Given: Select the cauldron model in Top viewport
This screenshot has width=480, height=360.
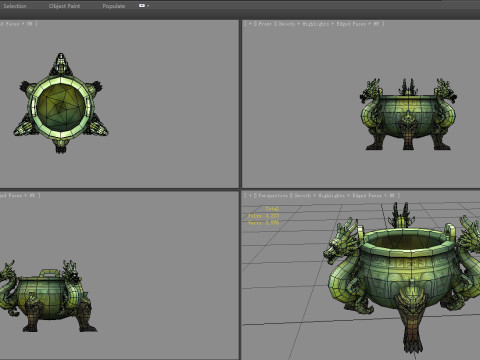Looking at the screenshot, I should tap(61, 103).
